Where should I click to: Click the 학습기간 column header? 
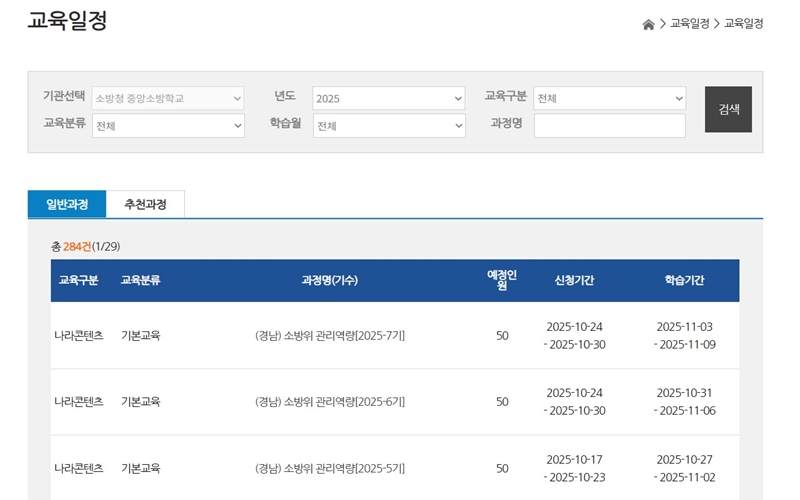pos(684,280)
